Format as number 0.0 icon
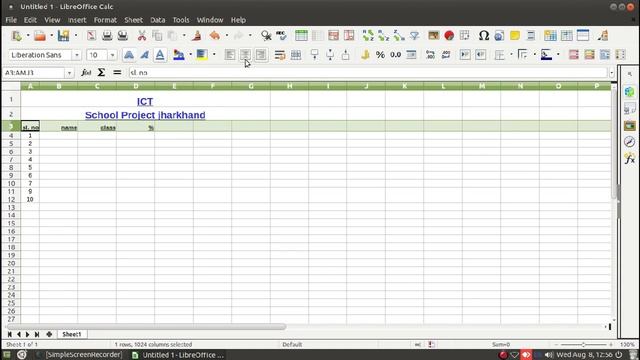This screenshot has width=640, height=360. click(396, 55)
